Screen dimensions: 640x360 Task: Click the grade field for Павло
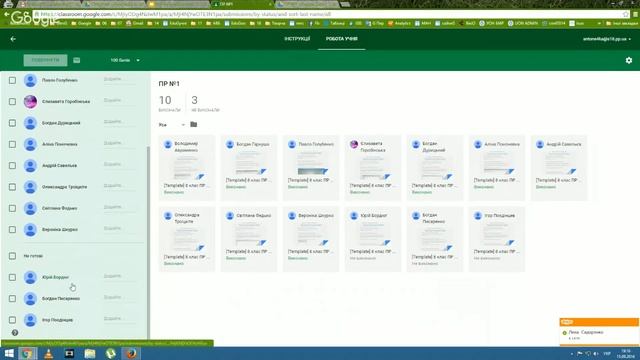click(119, 79)
